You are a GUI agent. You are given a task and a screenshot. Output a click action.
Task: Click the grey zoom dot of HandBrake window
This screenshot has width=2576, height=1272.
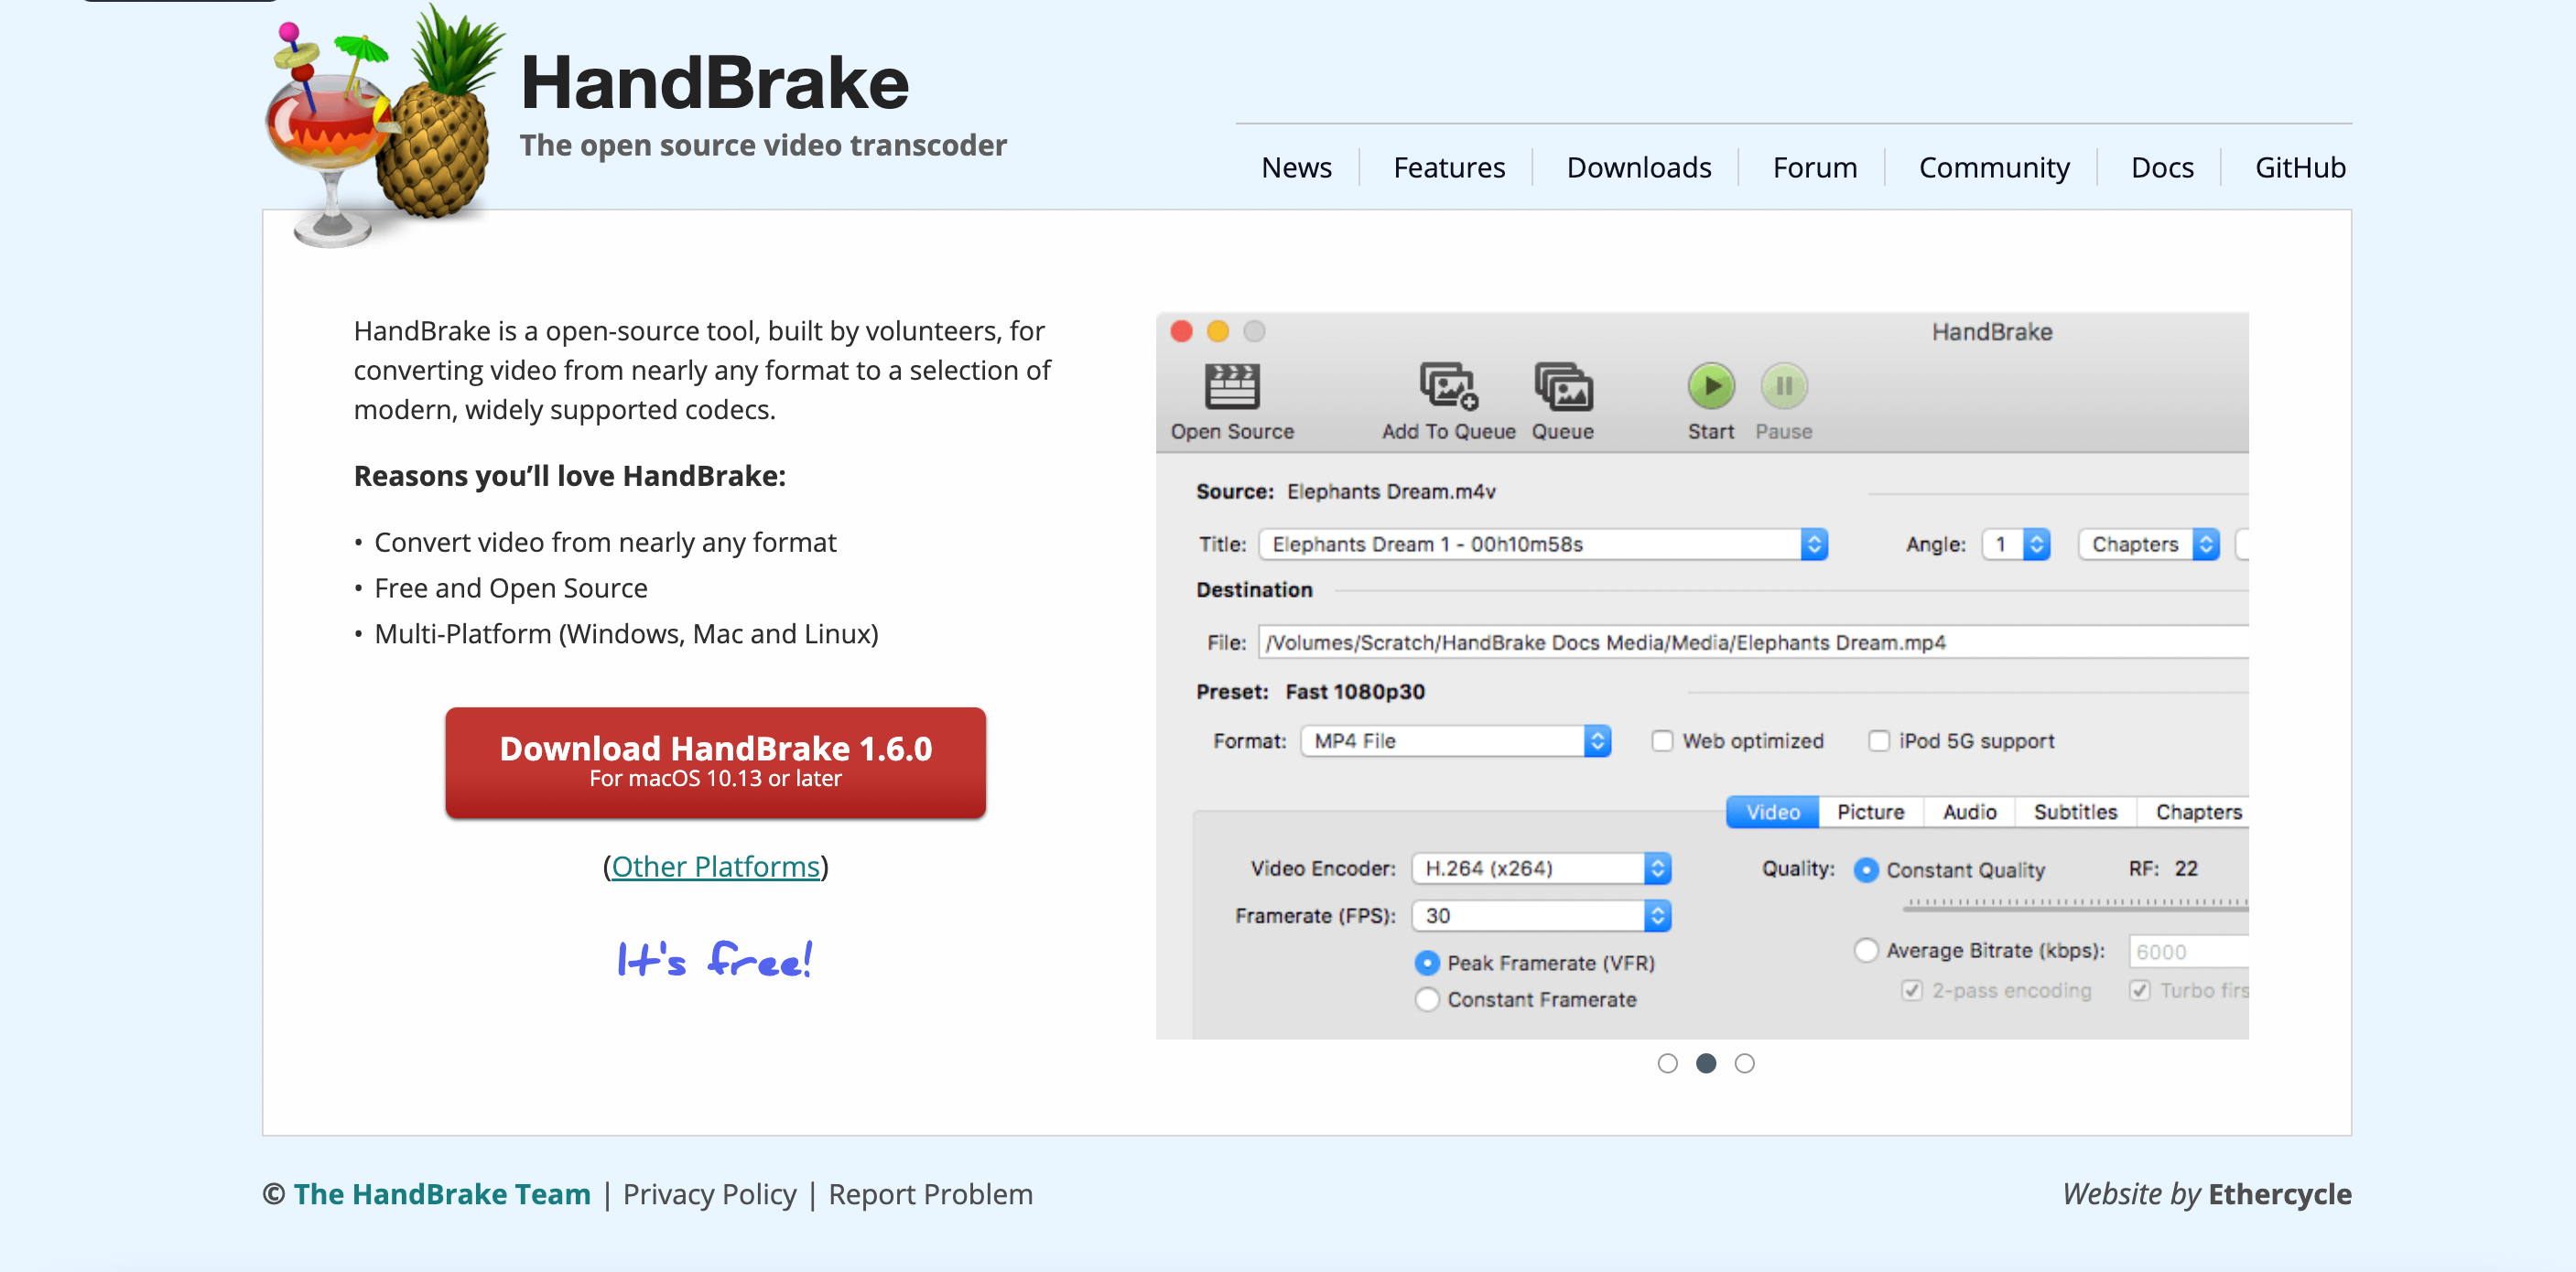tap(1254, 331)
